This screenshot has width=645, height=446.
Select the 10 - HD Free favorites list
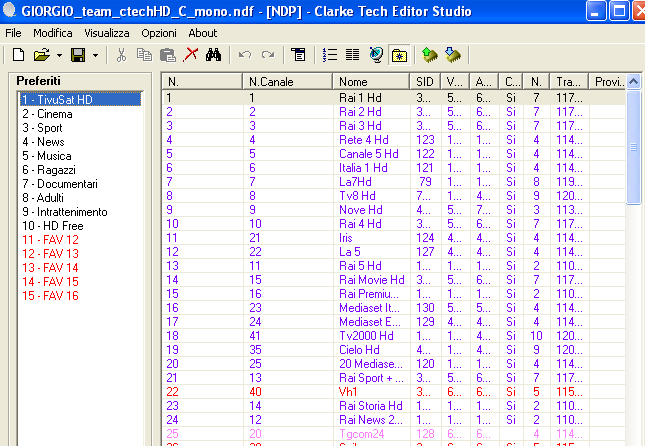[x=53, y=226]
